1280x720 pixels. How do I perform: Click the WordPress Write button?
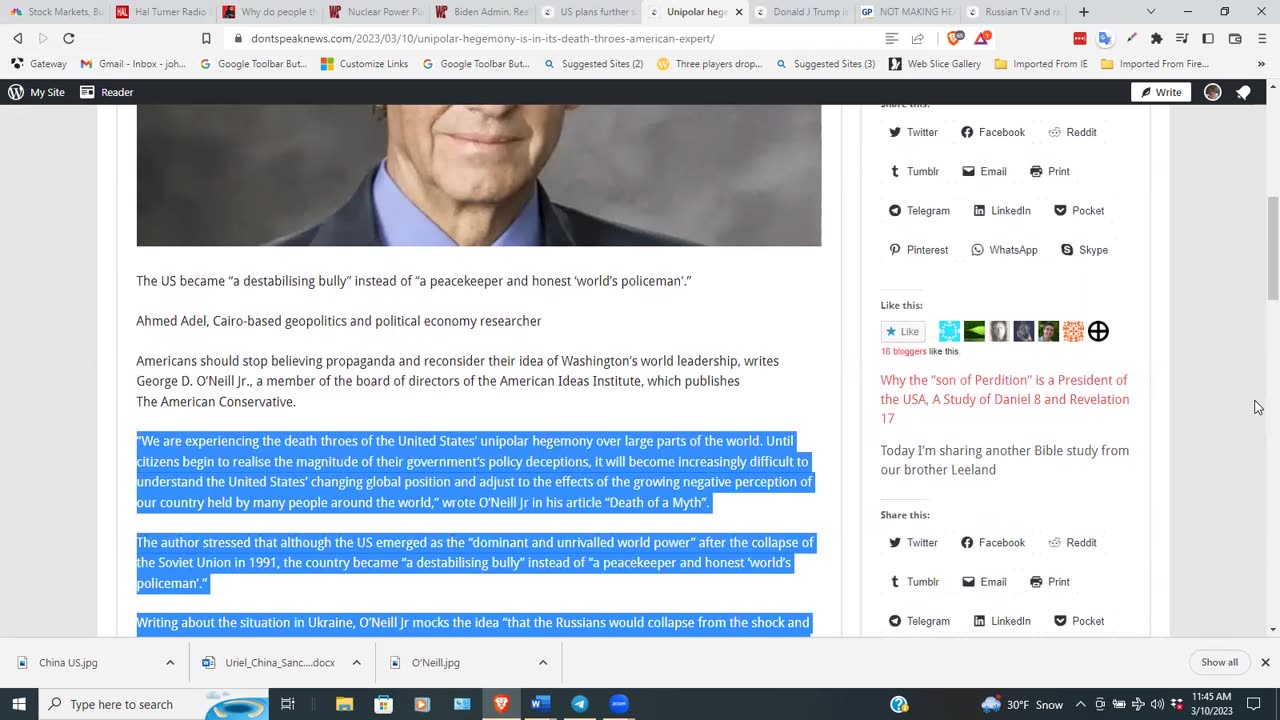pos(1160,92)
